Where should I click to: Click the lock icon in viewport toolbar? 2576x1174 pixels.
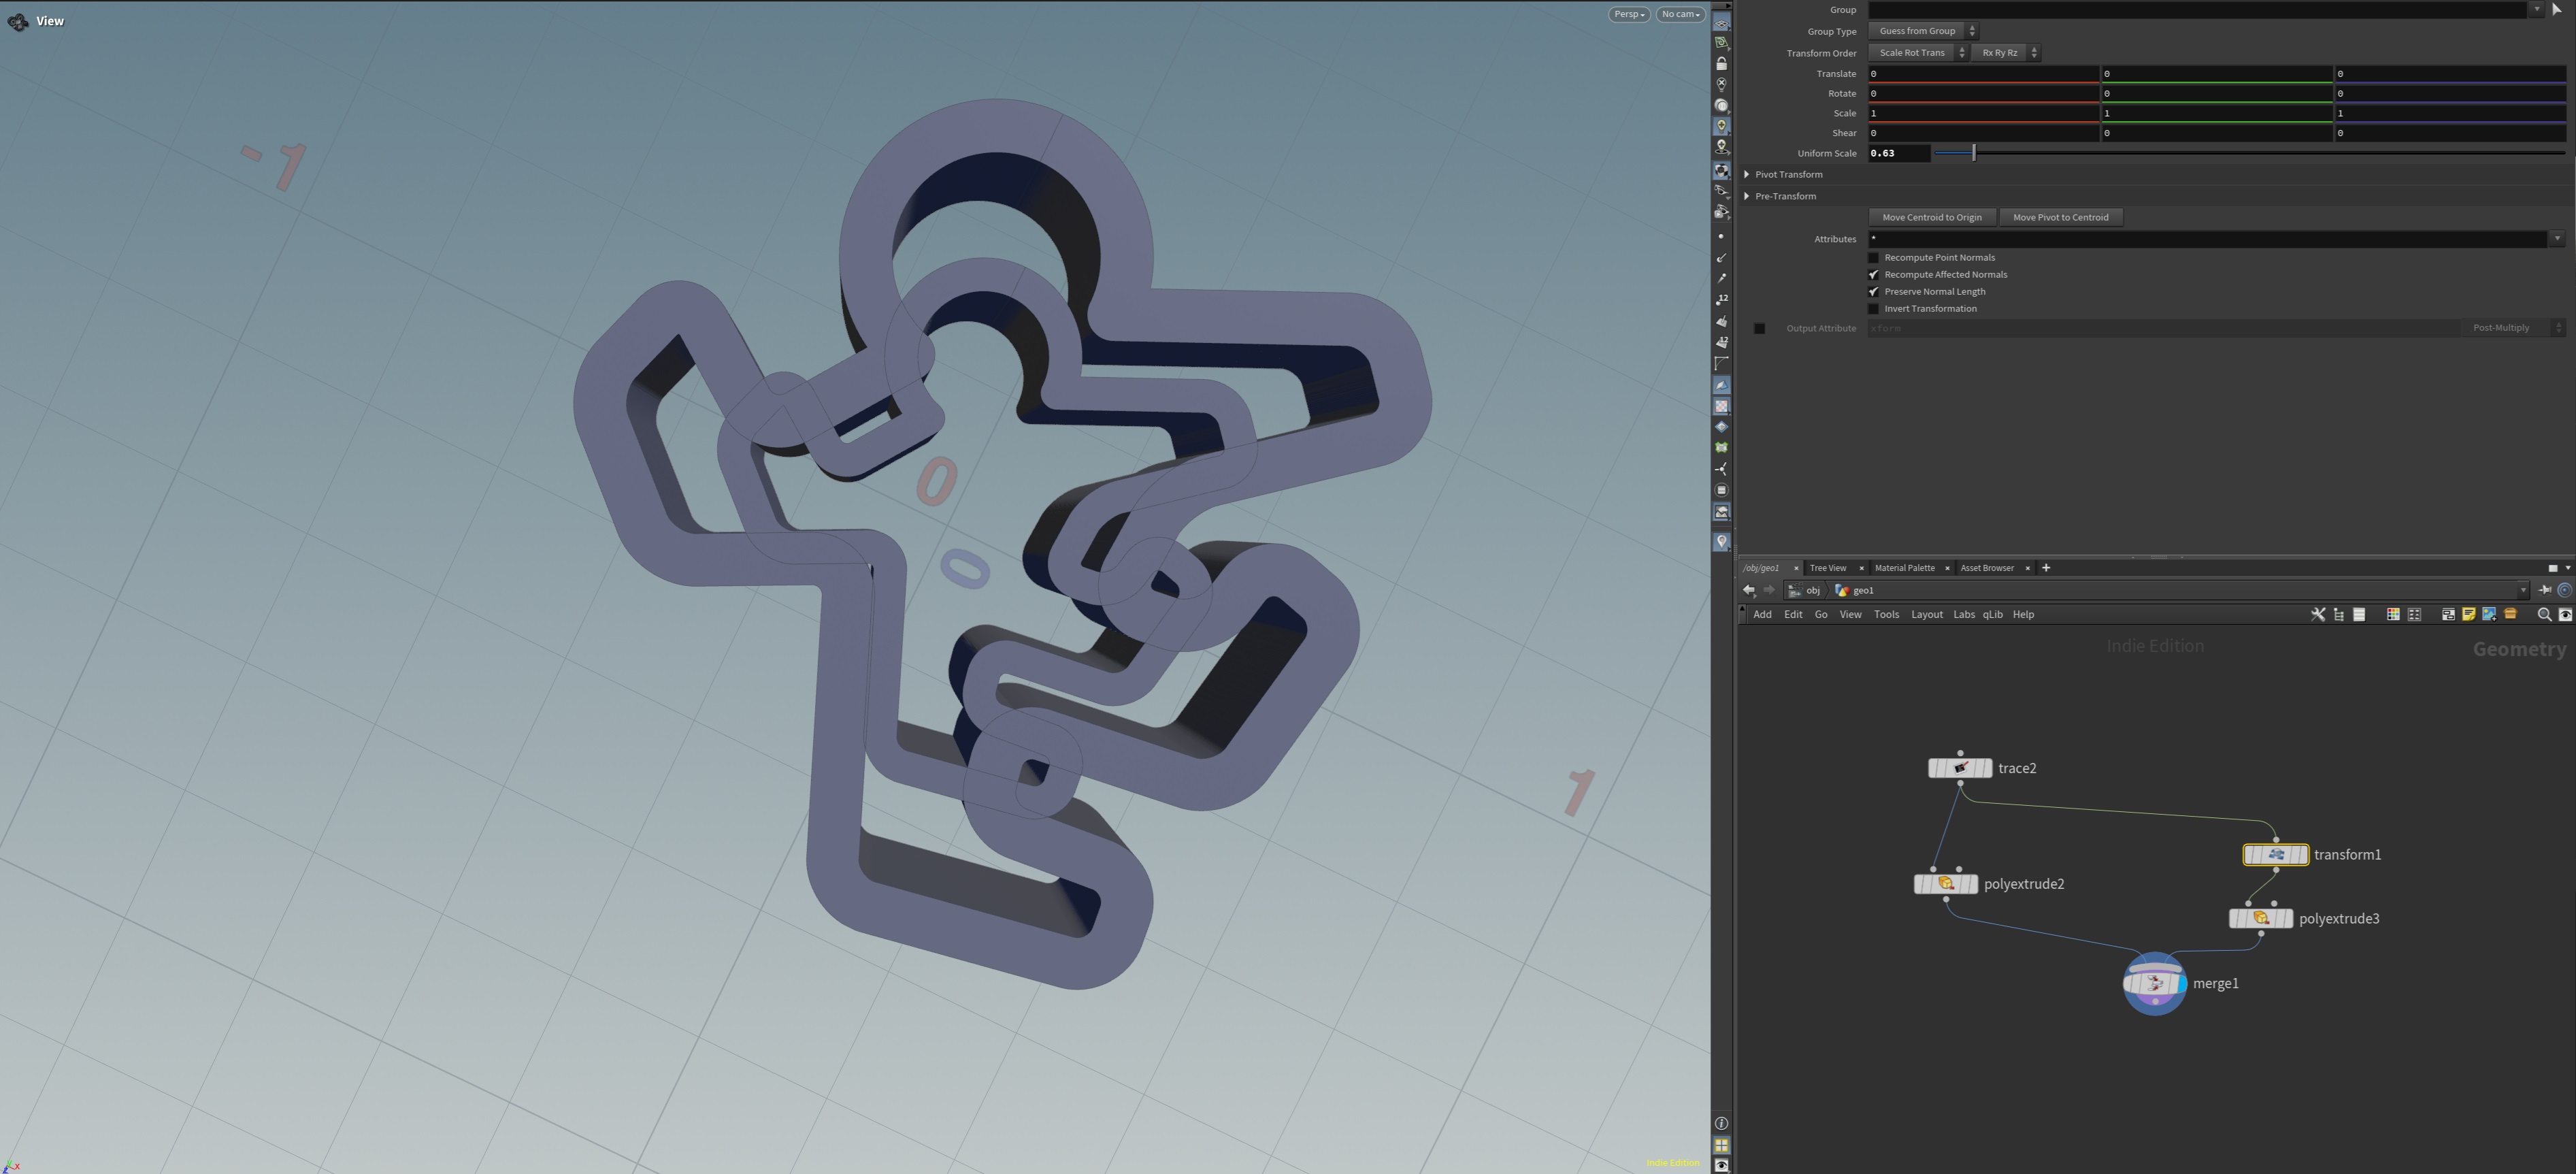(1721, 63)
